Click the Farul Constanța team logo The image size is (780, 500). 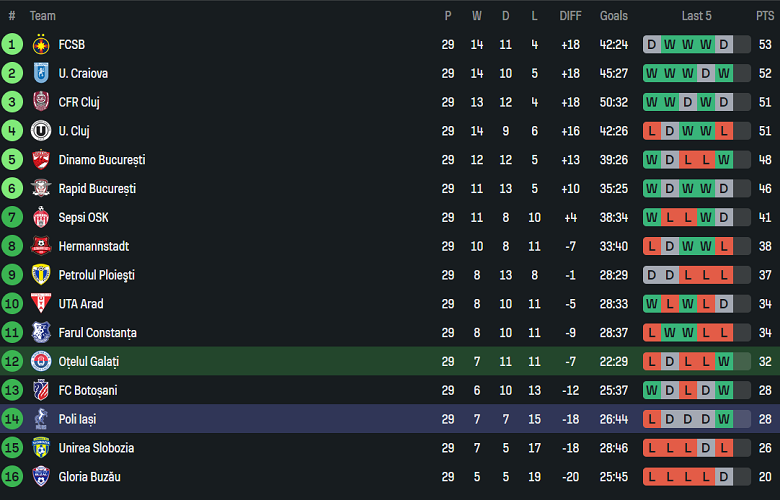[41, 333]
